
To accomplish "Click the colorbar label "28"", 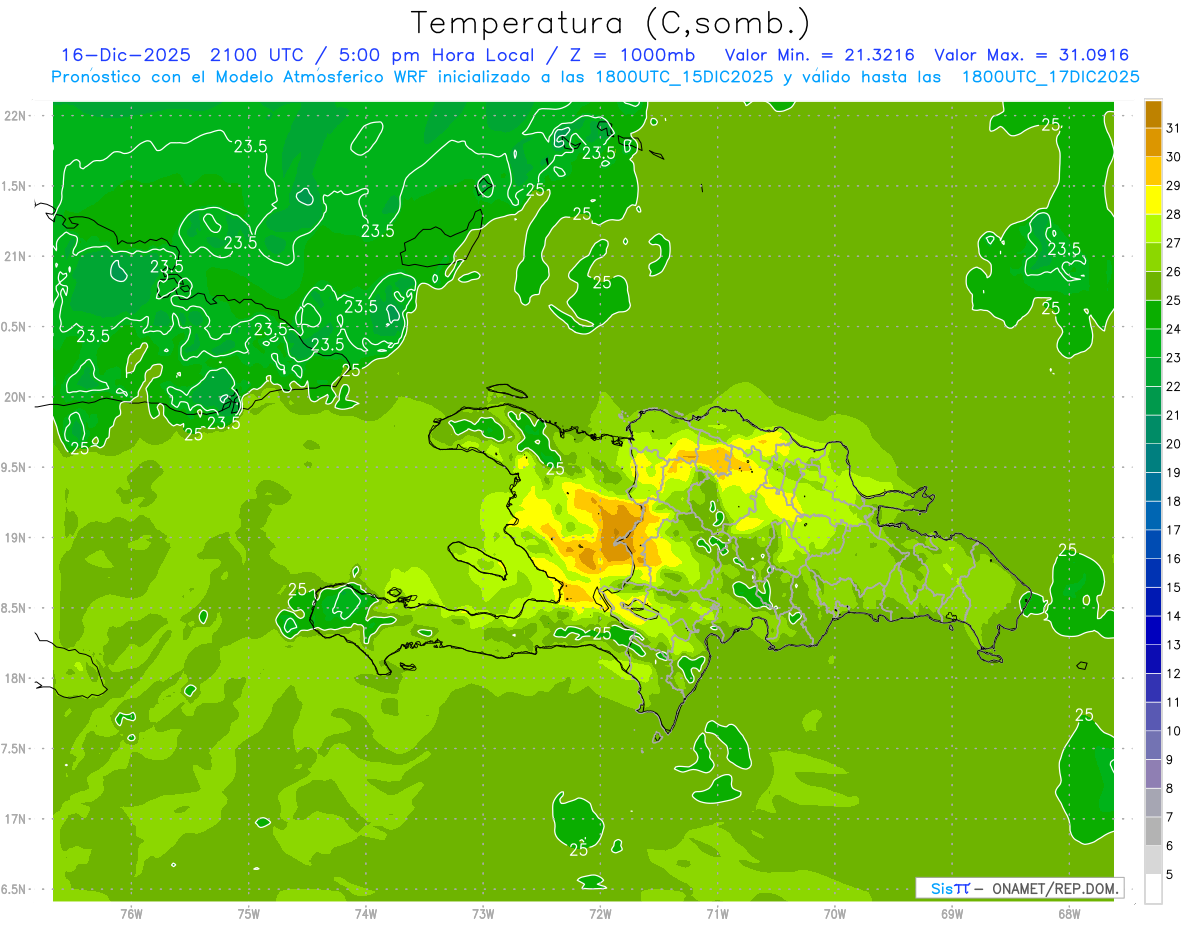I will (1173, 214).
